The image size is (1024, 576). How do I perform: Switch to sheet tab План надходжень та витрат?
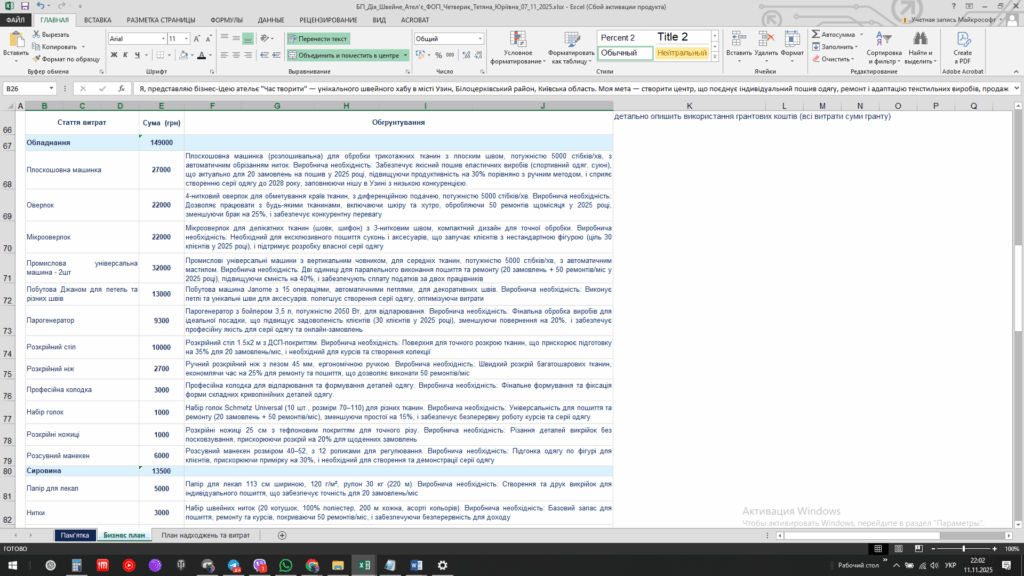tap(212, 535)
